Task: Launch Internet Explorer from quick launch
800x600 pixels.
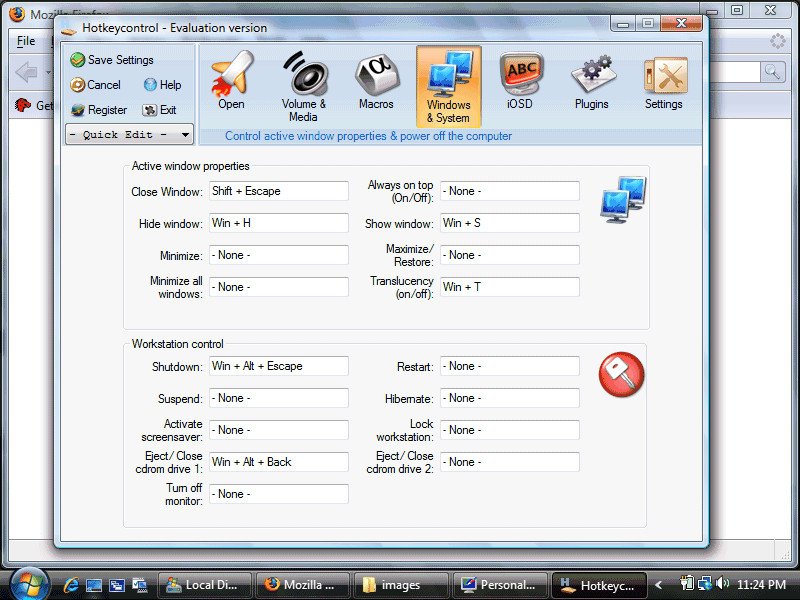Action: point(71,585)
